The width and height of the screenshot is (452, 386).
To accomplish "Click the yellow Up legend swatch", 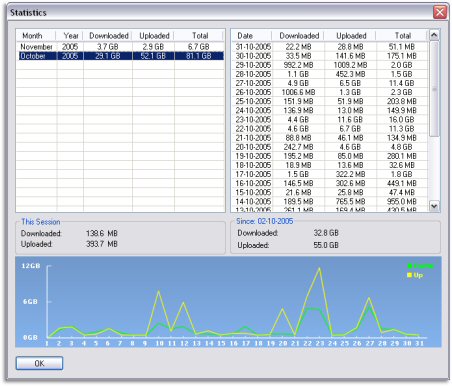I will (409, 275).
